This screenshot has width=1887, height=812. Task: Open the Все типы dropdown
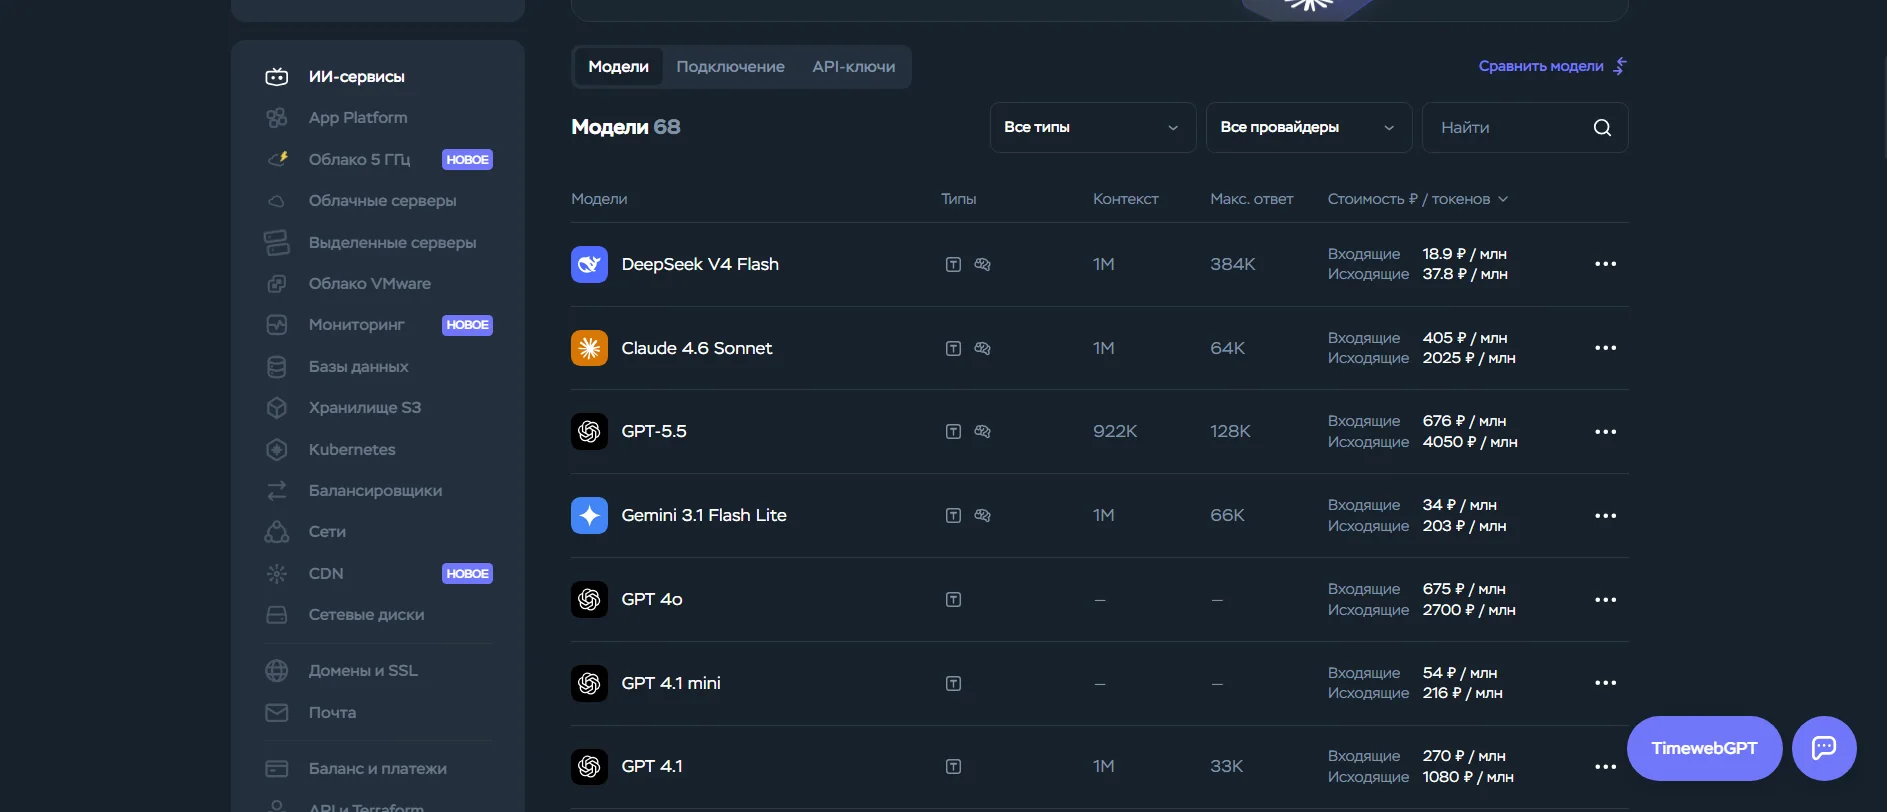[1093, 128]
